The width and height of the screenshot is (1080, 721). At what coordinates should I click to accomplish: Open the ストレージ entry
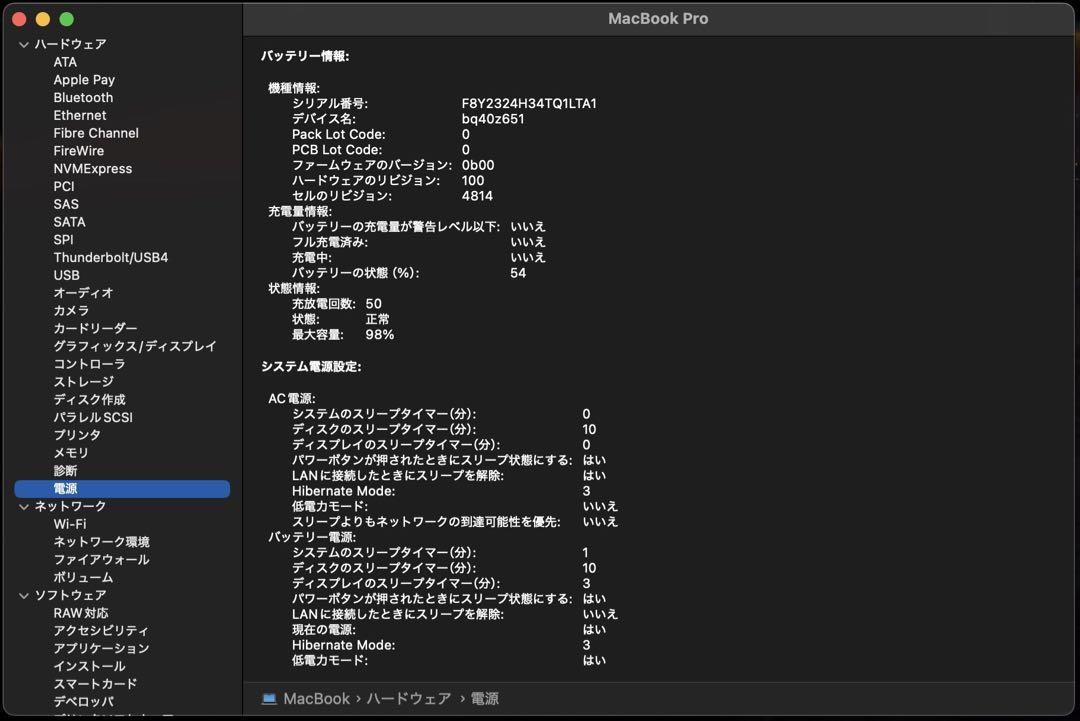[x=83, y=382]
